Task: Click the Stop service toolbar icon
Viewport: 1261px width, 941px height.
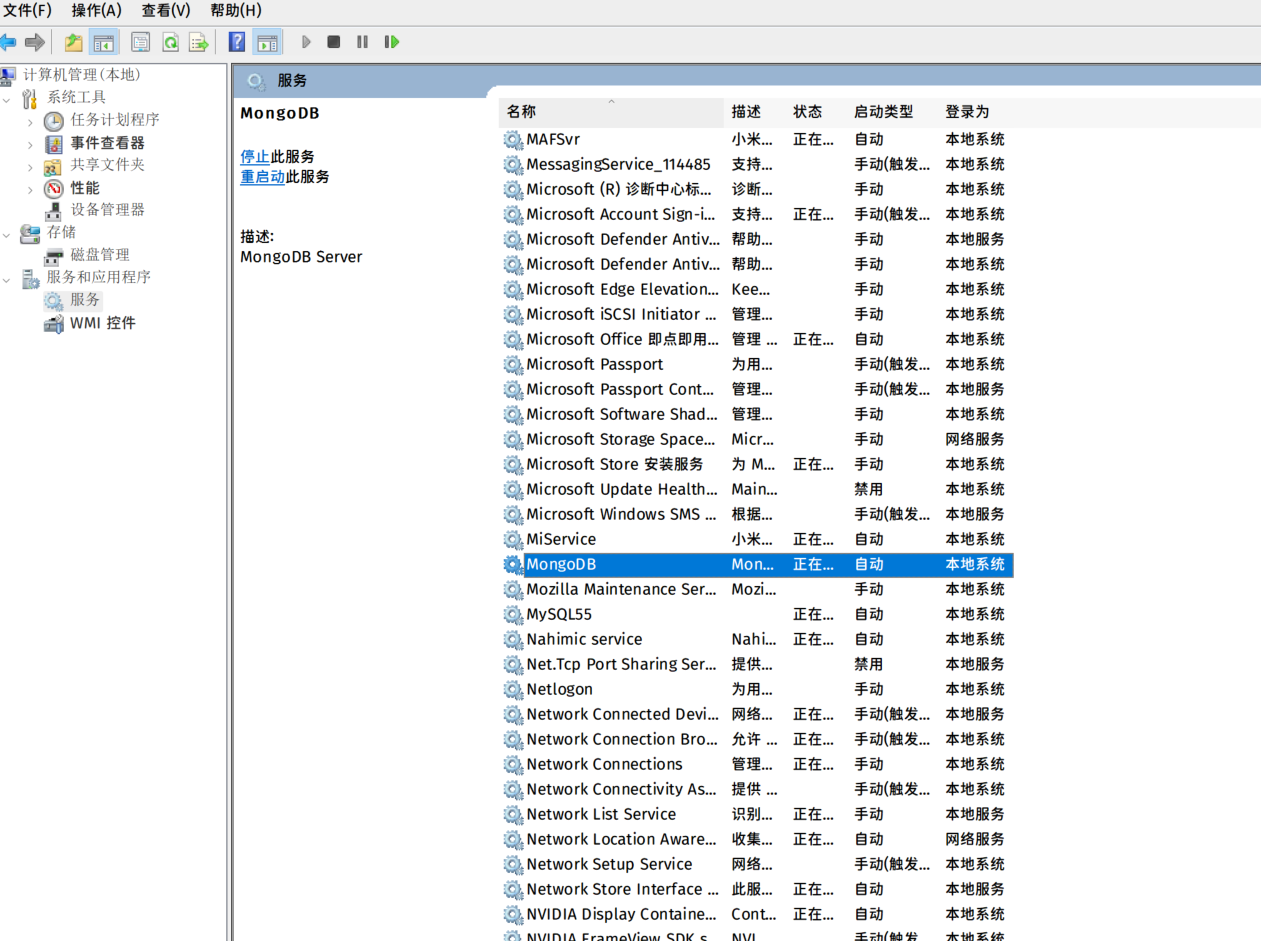Action: (333, 41)
